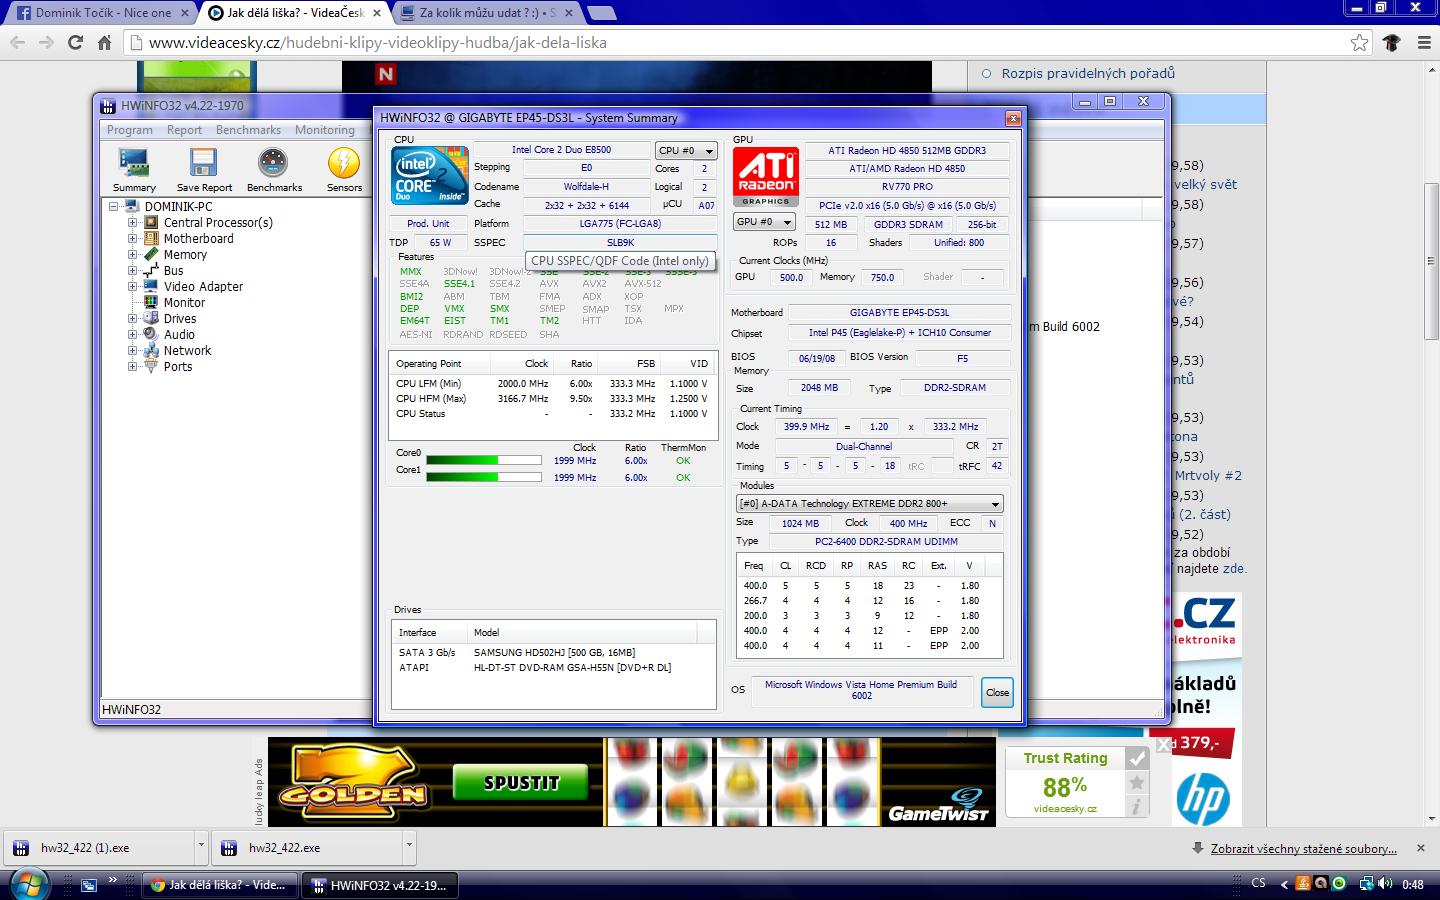Click the Close button in System Summary
This screenshot has width=1440, height=900.
(x=997, y=692)
